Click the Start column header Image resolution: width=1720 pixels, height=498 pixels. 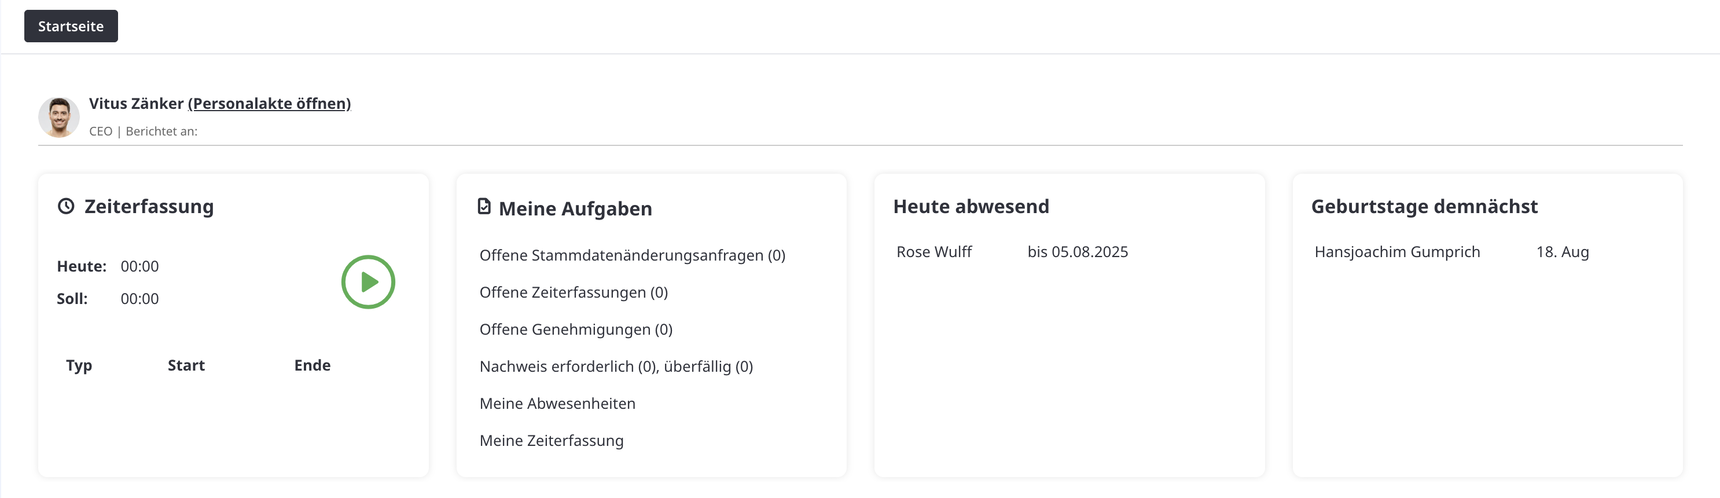point(186,365)
